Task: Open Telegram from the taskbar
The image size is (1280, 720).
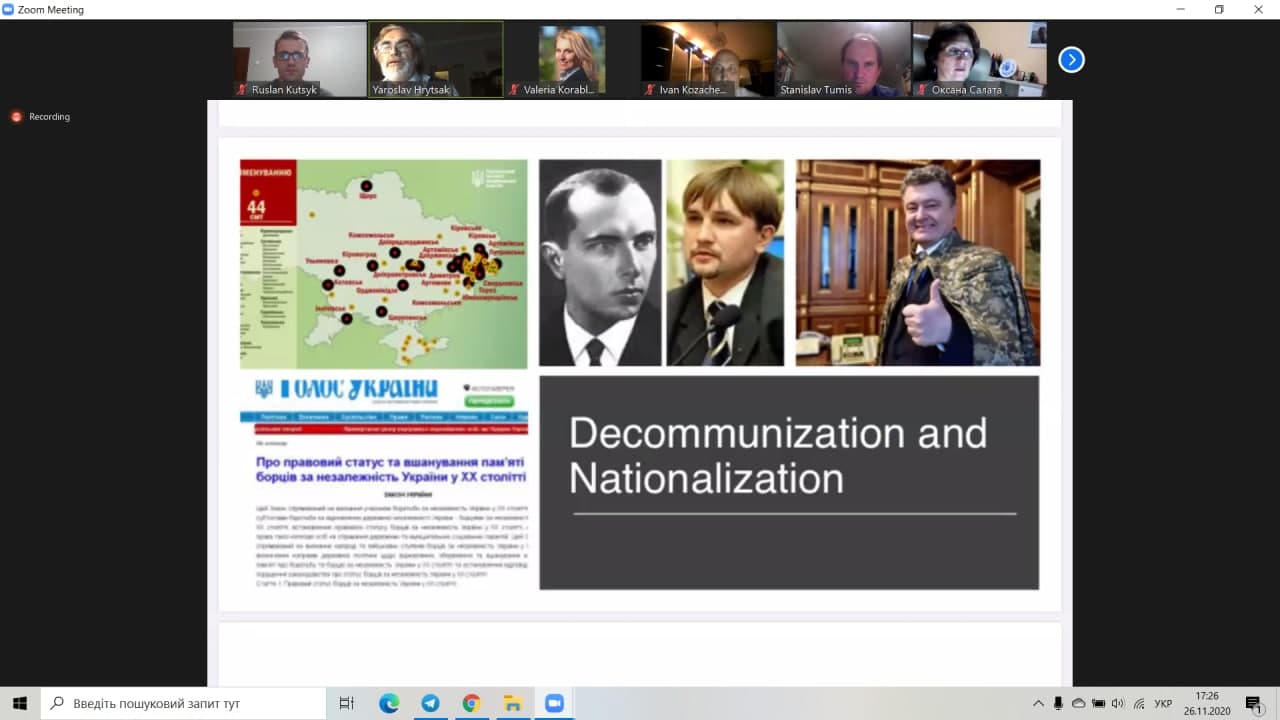Action: 430,703
